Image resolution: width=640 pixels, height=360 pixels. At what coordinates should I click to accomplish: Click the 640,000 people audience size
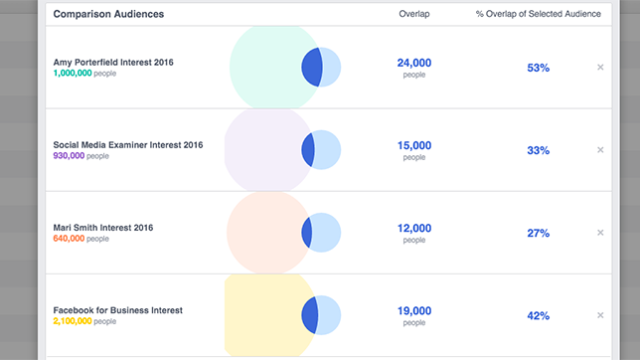click(x=81, y=239)
